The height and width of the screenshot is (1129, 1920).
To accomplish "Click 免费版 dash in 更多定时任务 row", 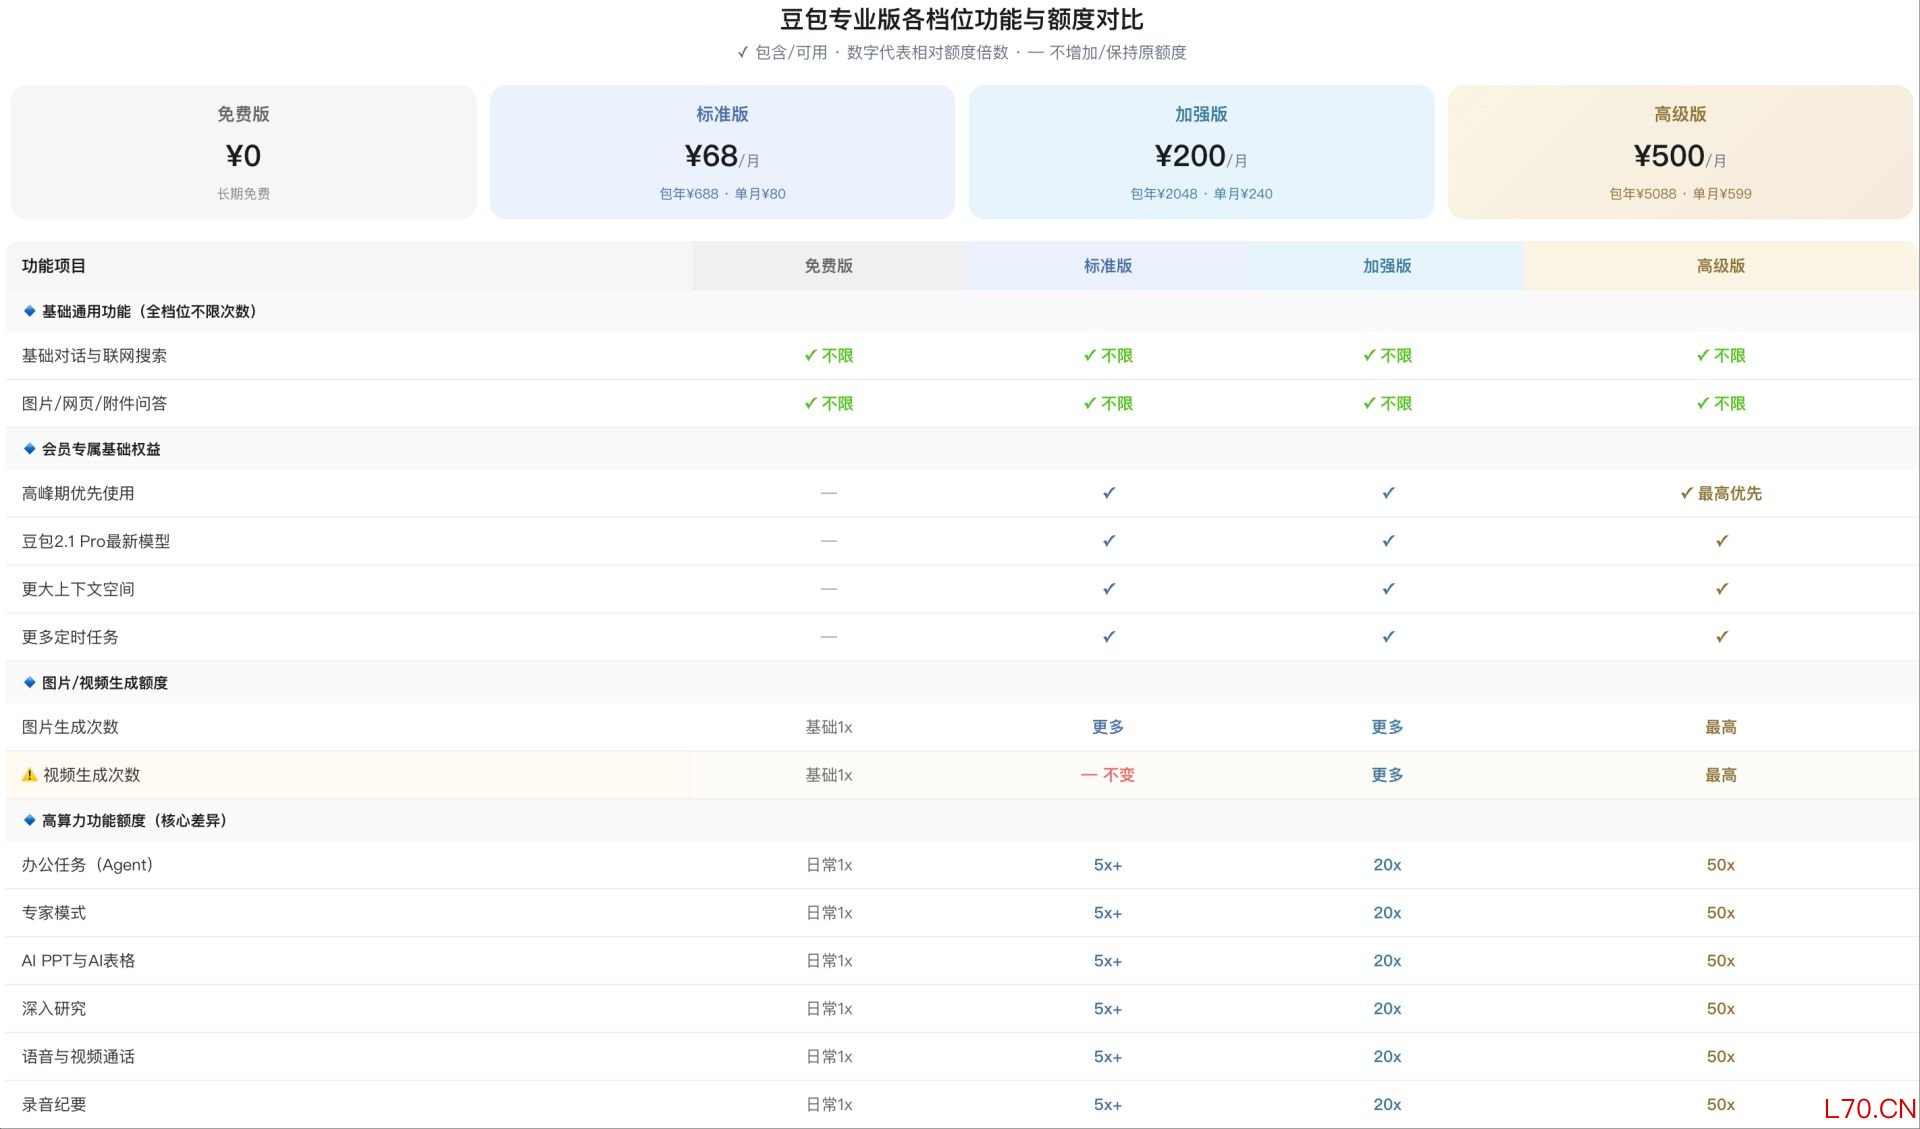I will point(828,637).
